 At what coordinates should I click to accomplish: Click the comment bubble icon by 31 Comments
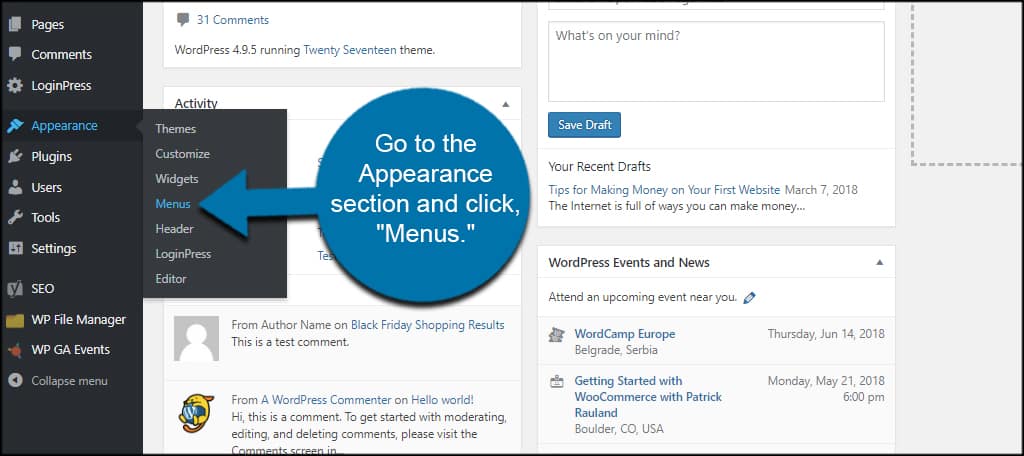183,20
